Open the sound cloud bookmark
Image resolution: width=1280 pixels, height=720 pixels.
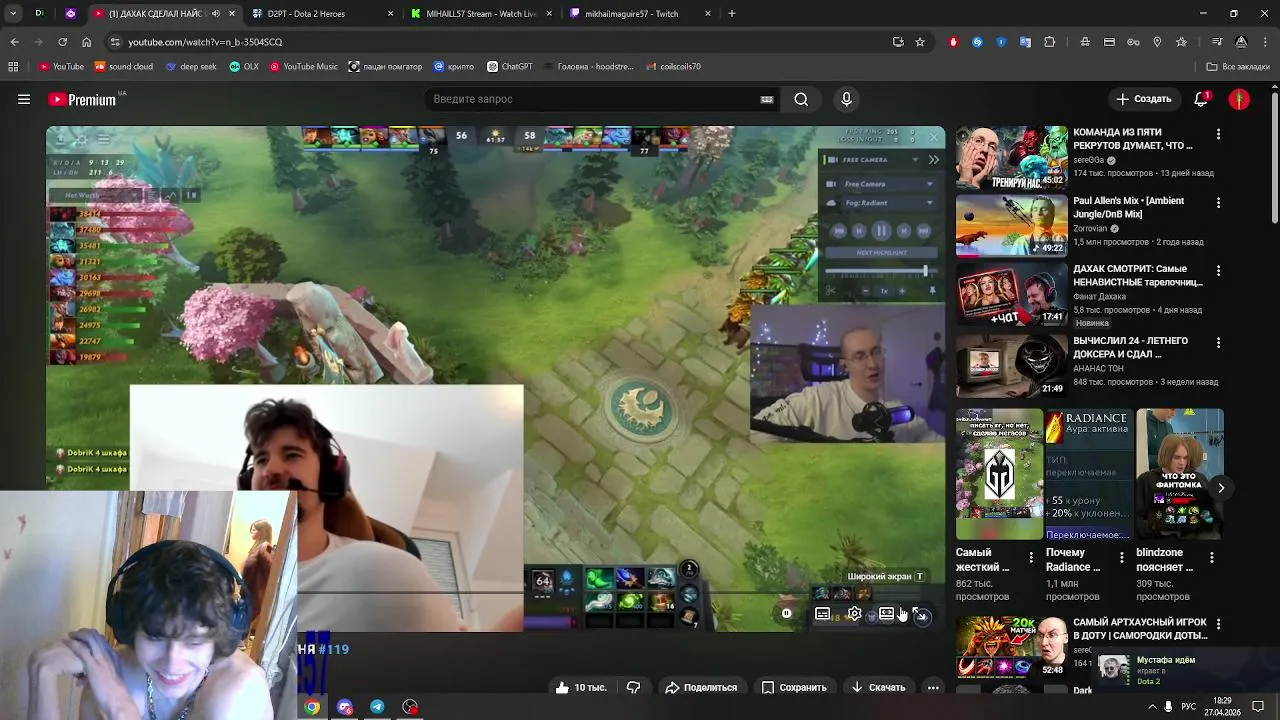124,67
